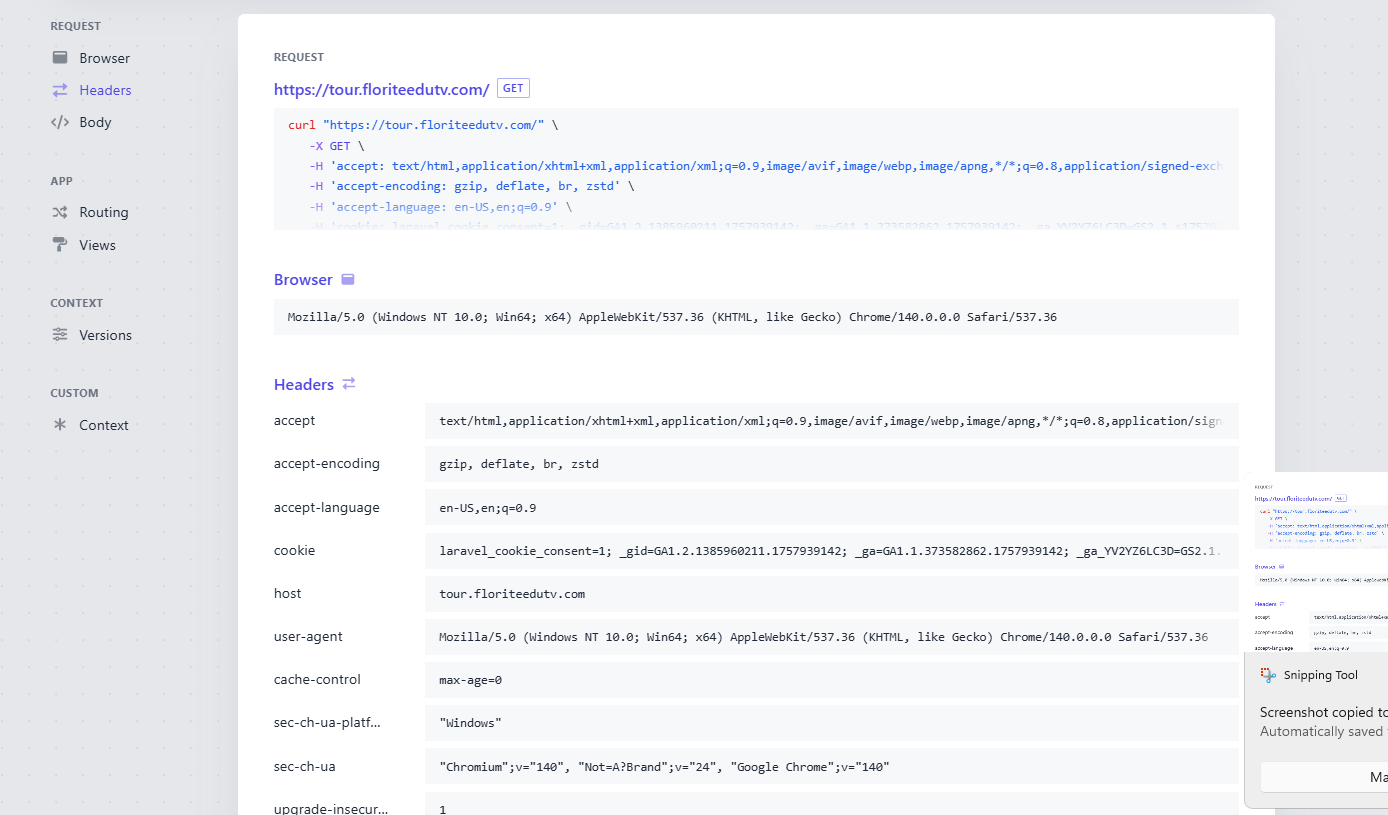Click the Body code brackets icon

60,122
